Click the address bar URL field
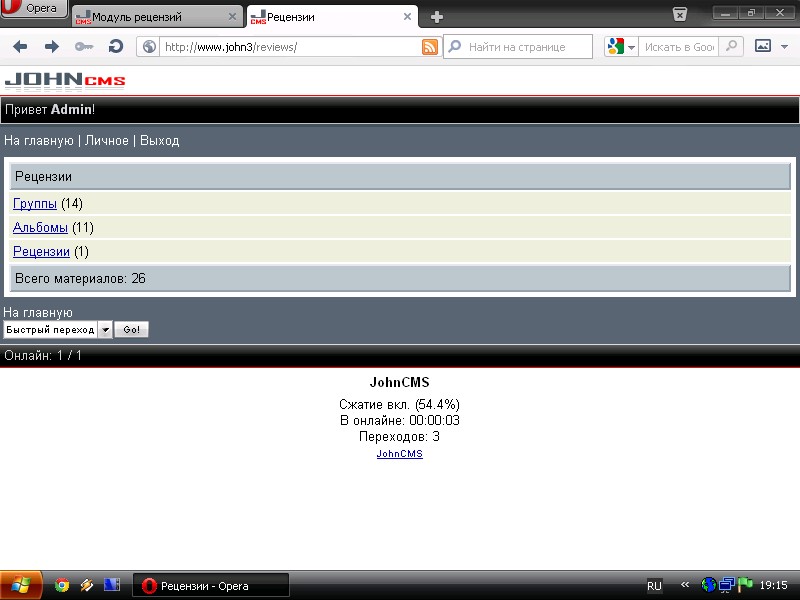800x600 pixels. [x=290, y=47]
